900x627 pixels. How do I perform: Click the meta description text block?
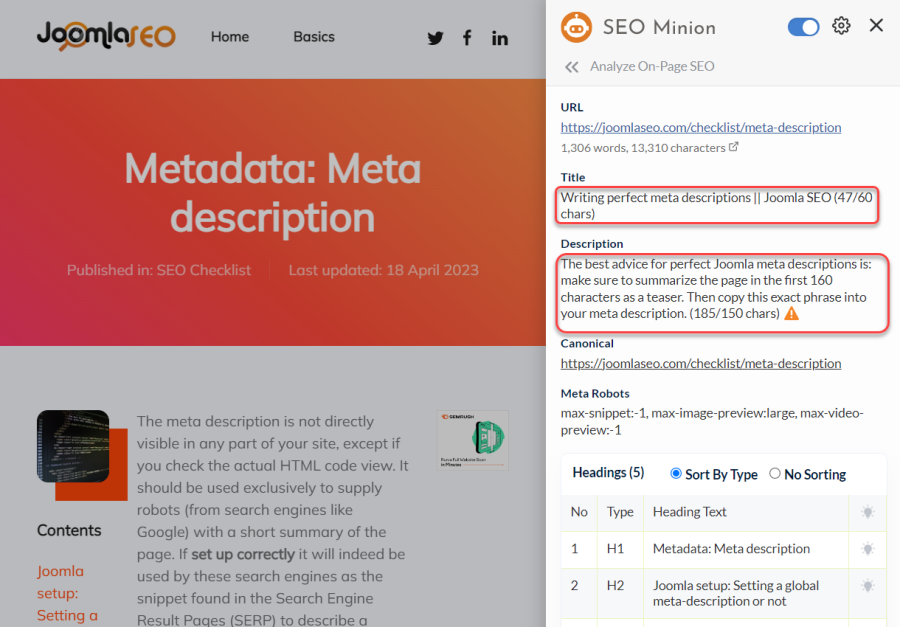pyautogui.click(x=716, y=289)
